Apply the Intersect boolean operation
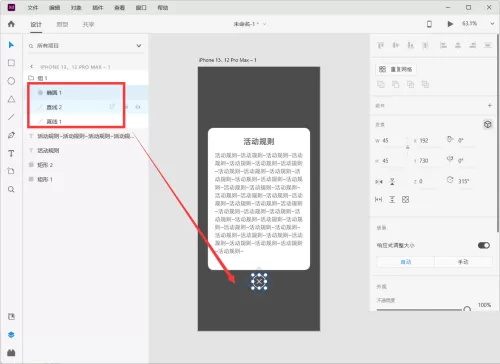500x364 pixels. (410, 84)
